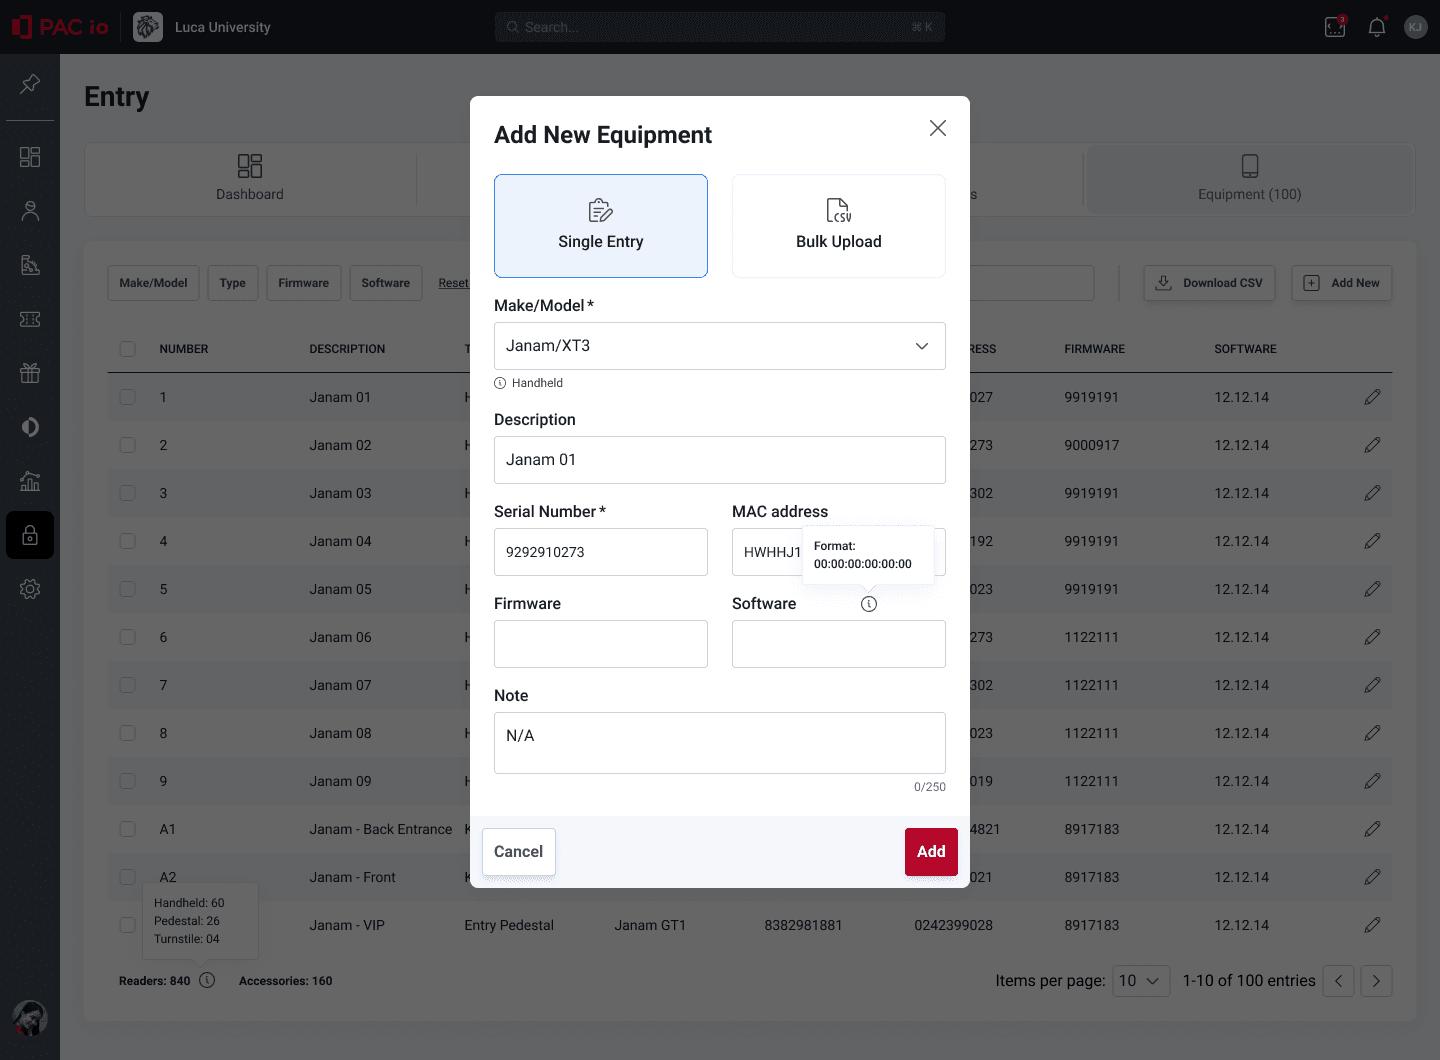
Task: Edit row 7 with pencil icon
Action: pyautogui.click(x=1372, y=685)
